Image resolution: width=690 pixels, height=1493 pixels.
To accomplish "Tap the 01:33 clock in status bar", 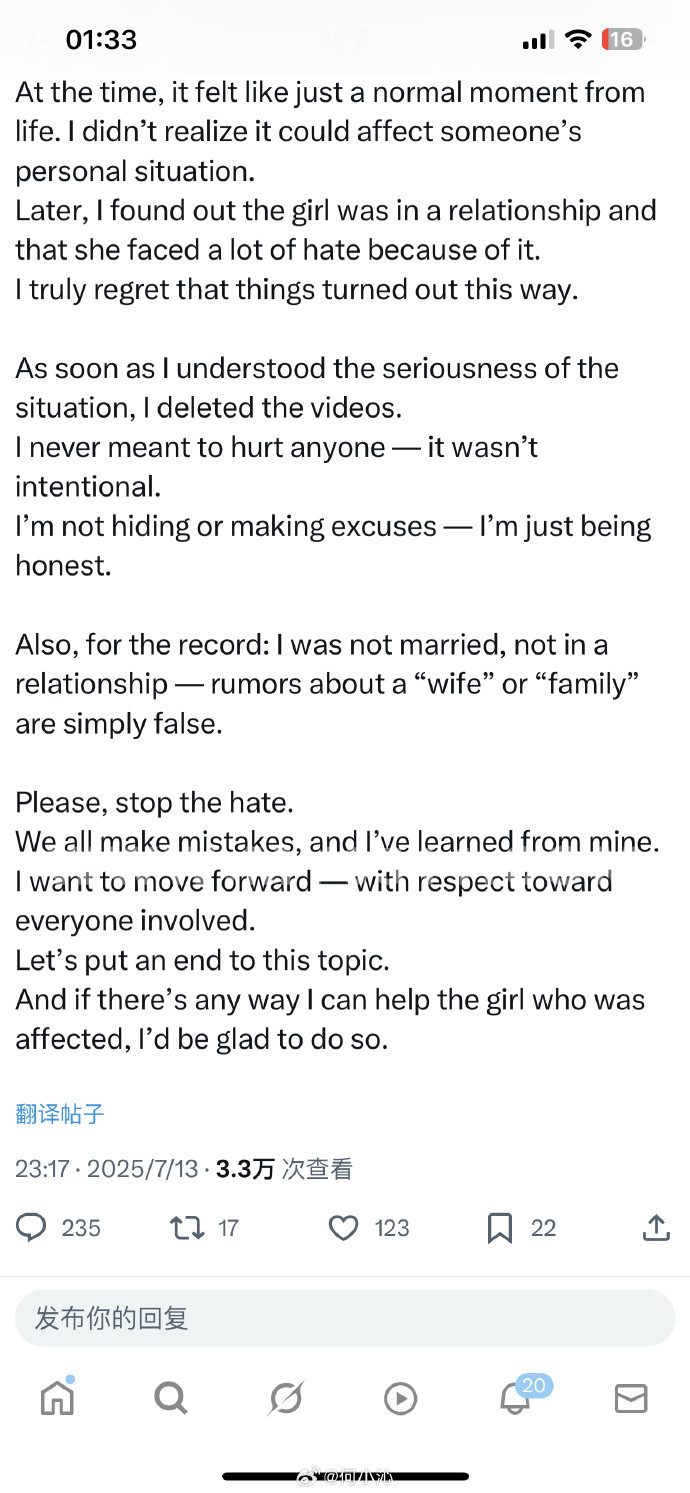I will pos(101,40).
